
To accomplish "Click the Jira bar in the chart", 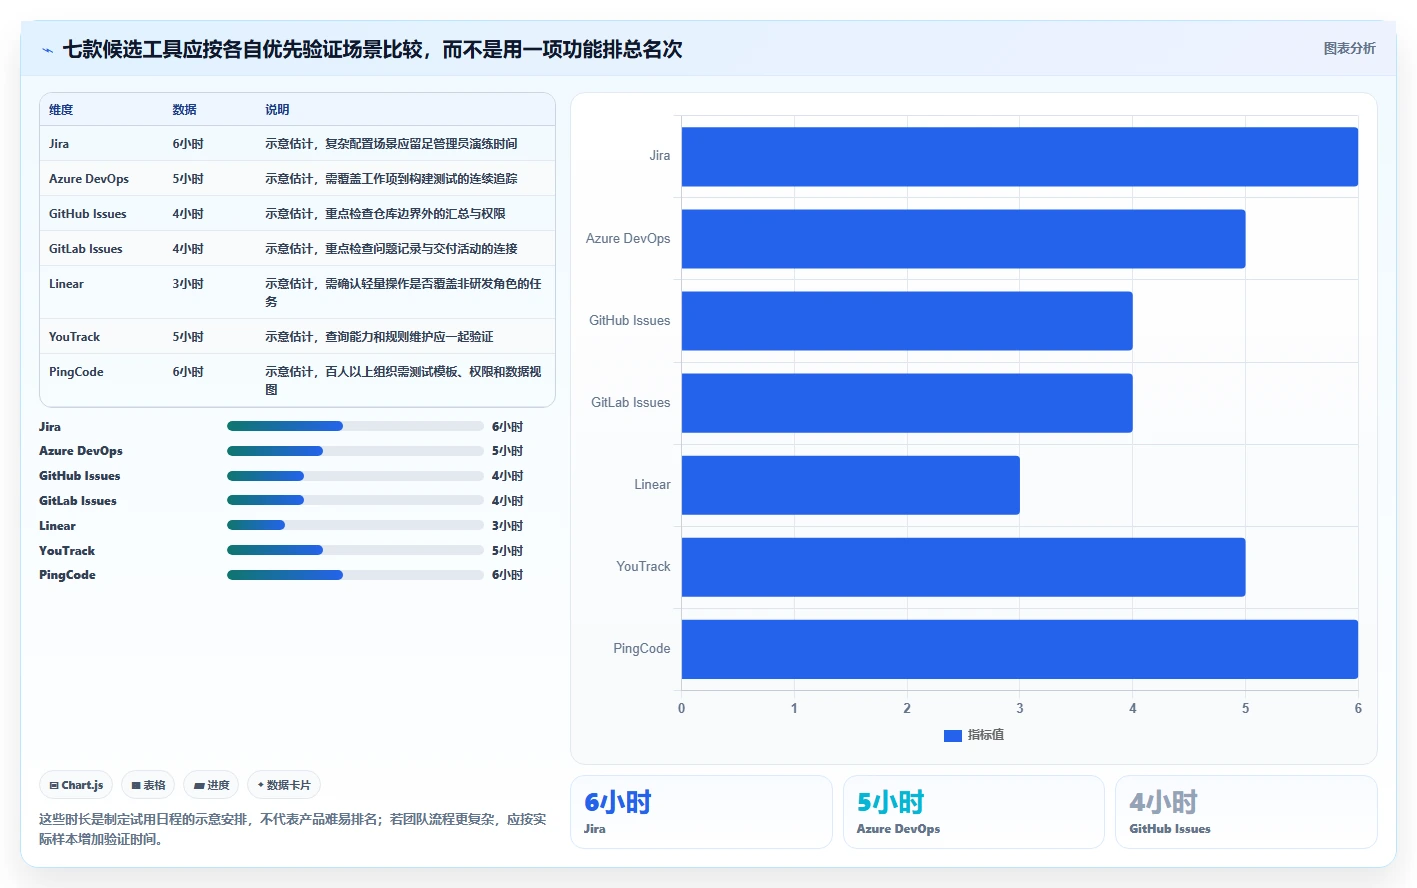I will 1020,156.
